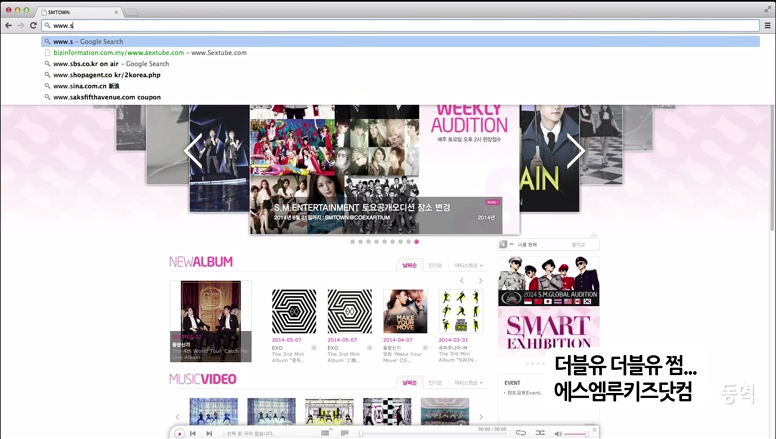Adjust the pink player volume slider
The height and width of the screenshot is (439, 776).
(x=576, y=434)
